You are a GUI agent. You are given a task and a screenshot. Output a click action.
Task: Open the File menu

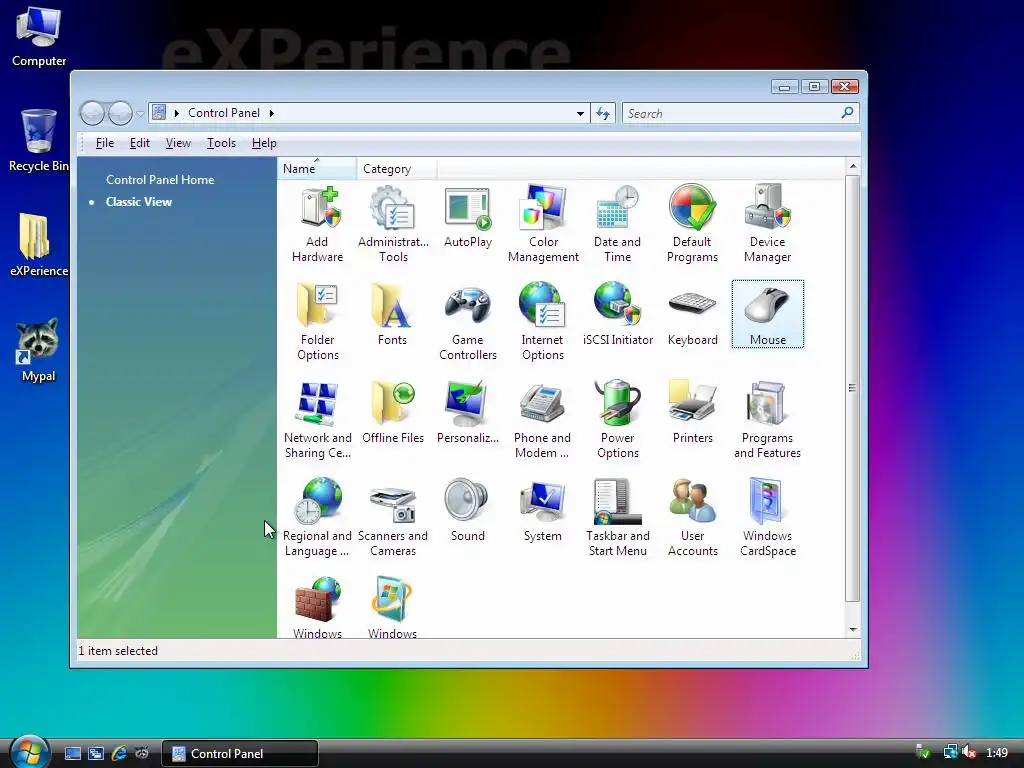pyautogui.click(x=104, y=143)
